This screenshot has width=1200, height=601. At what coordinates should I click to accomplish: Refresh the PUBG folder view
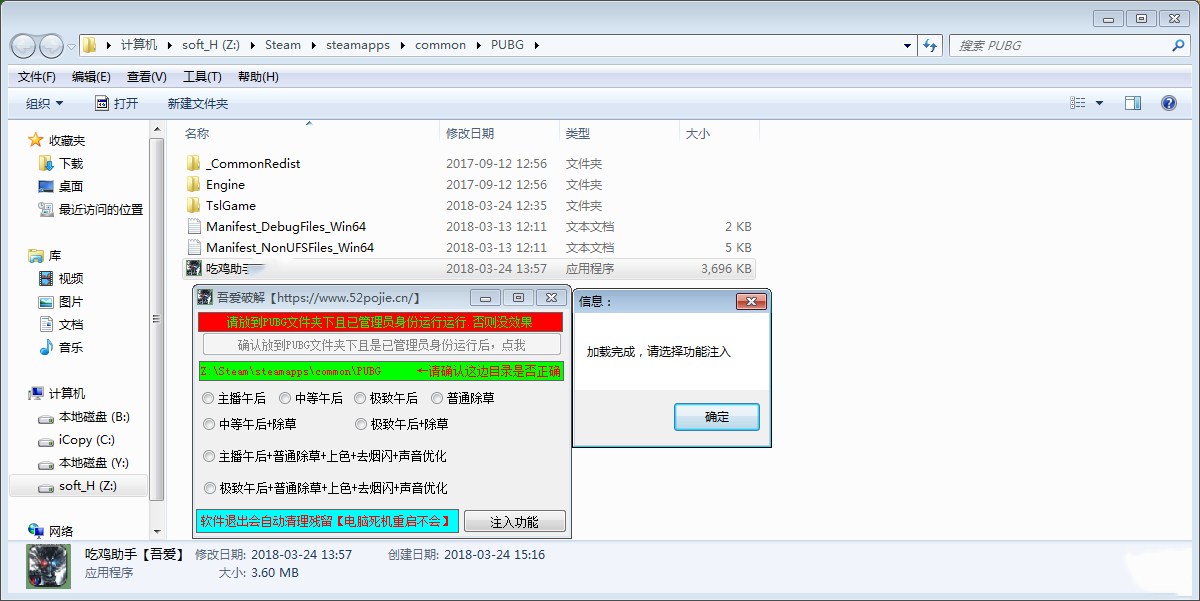click(x=931, y=45)
